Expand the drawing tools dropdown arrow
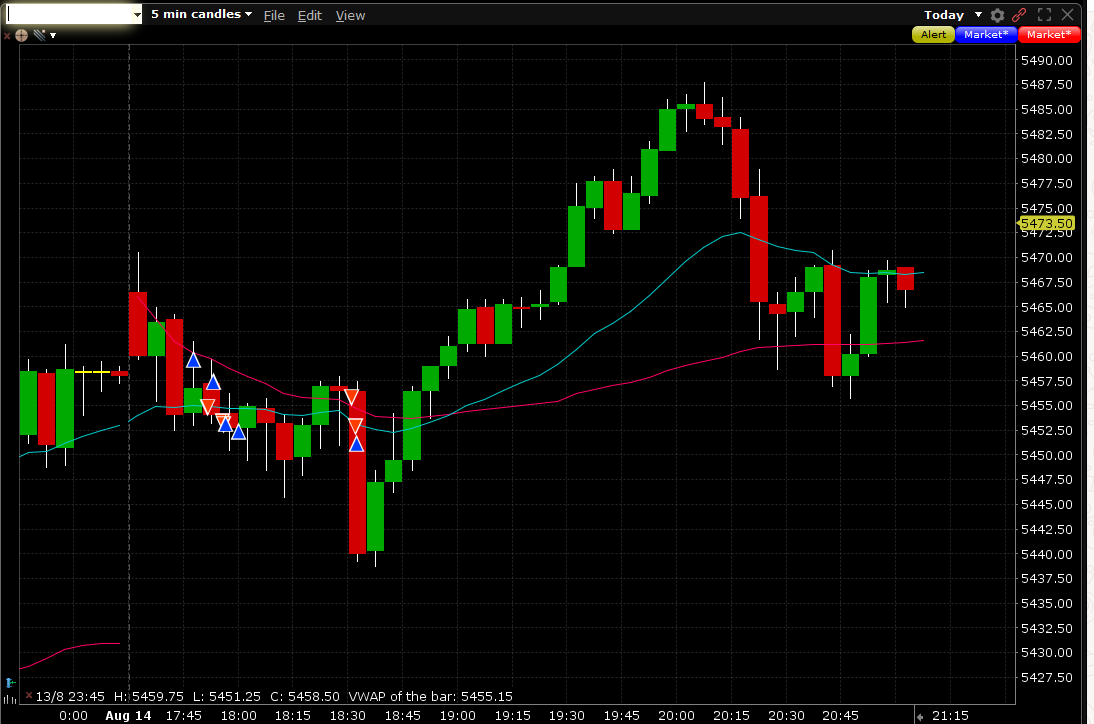The width and height of the screenshot is (1094, 724). (x=53, y=36)
